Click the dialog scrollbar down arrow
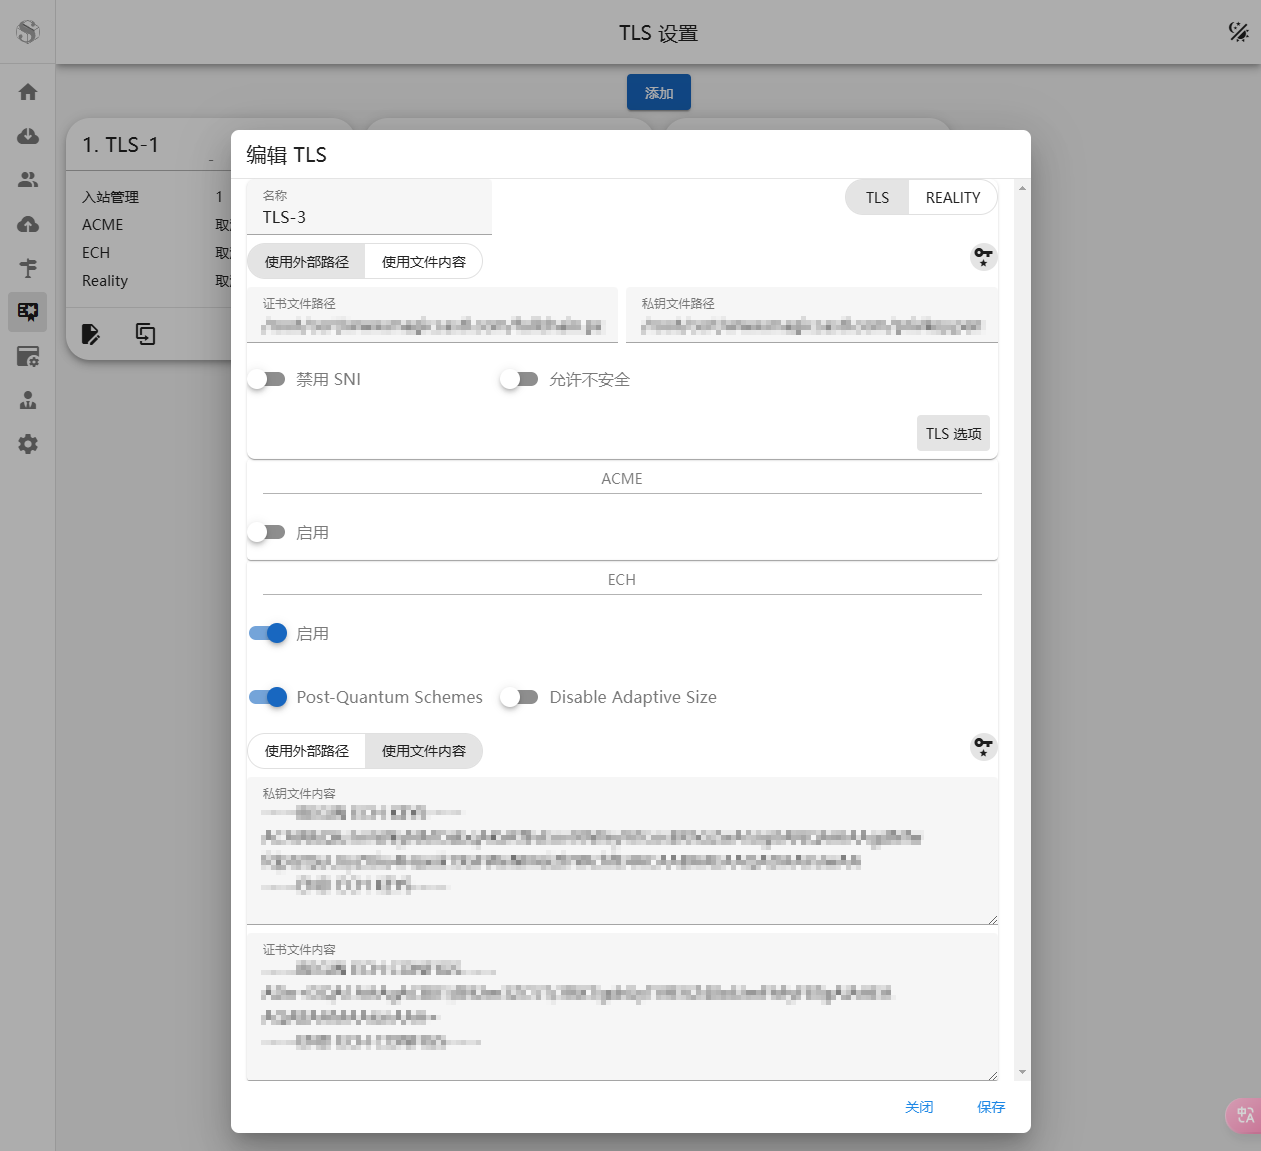Image resolution: width=1261 pixels, height=1151 pixels. 1022,1072
